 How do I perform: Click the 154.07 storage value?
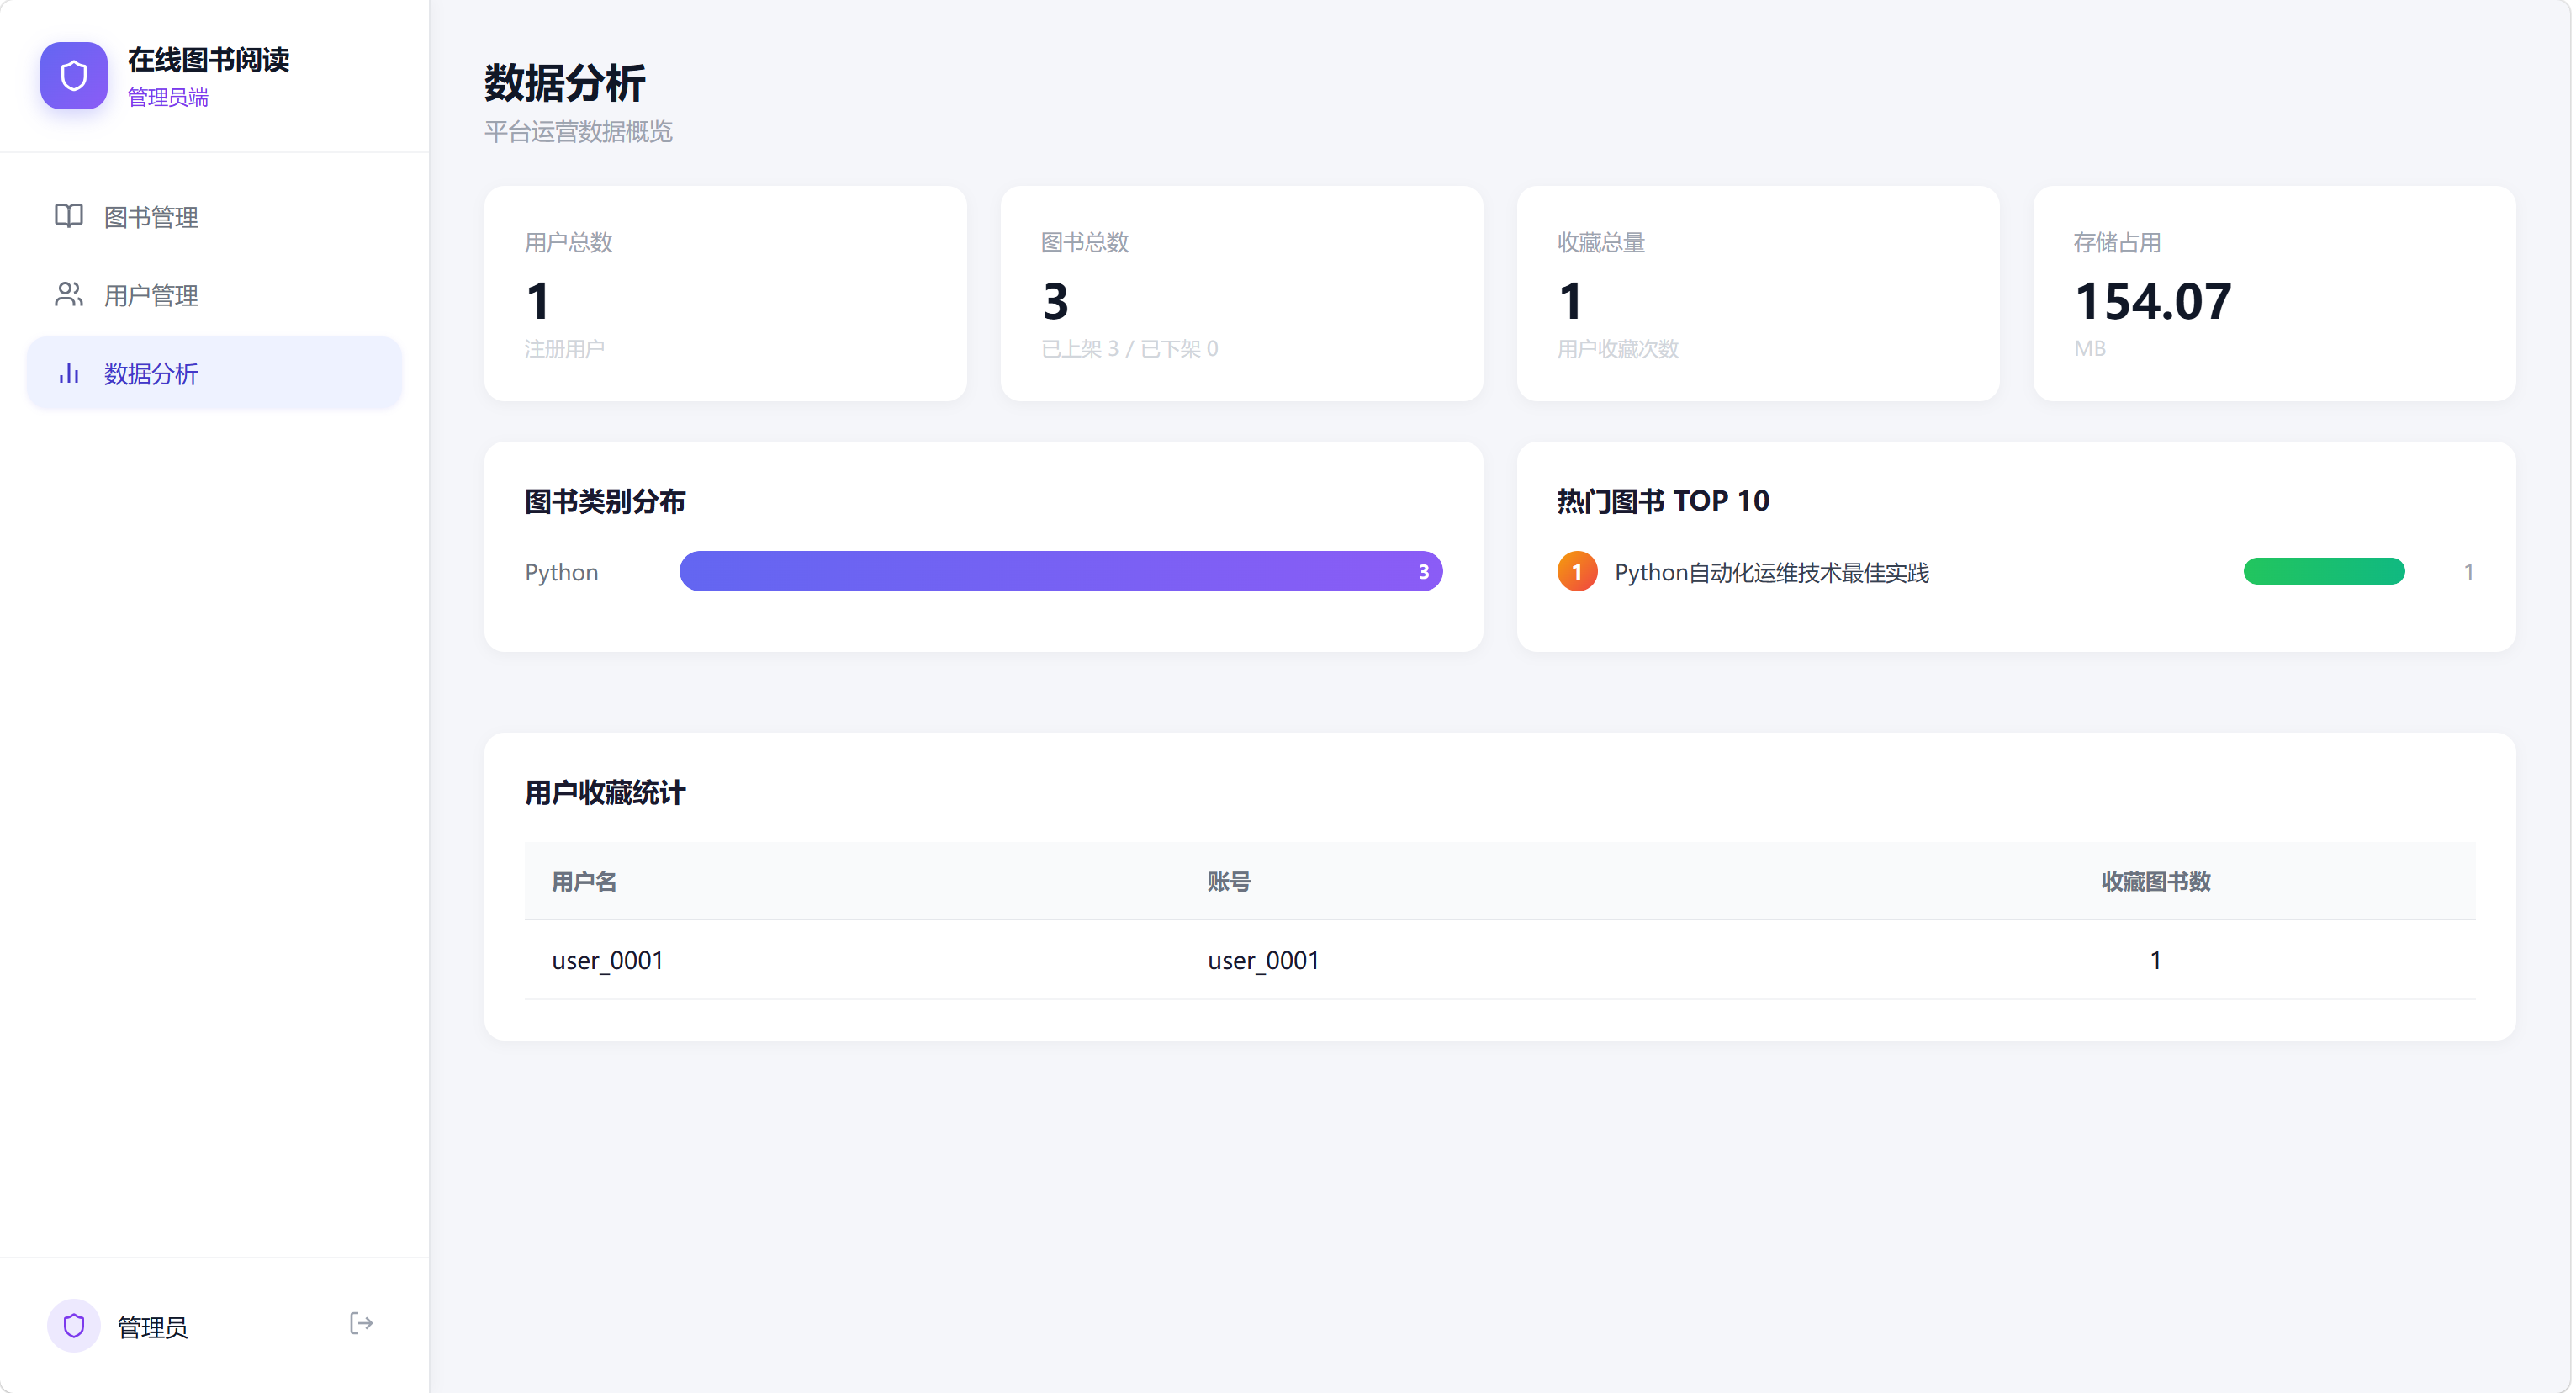pyautogui.click(x=2152, y=301)
